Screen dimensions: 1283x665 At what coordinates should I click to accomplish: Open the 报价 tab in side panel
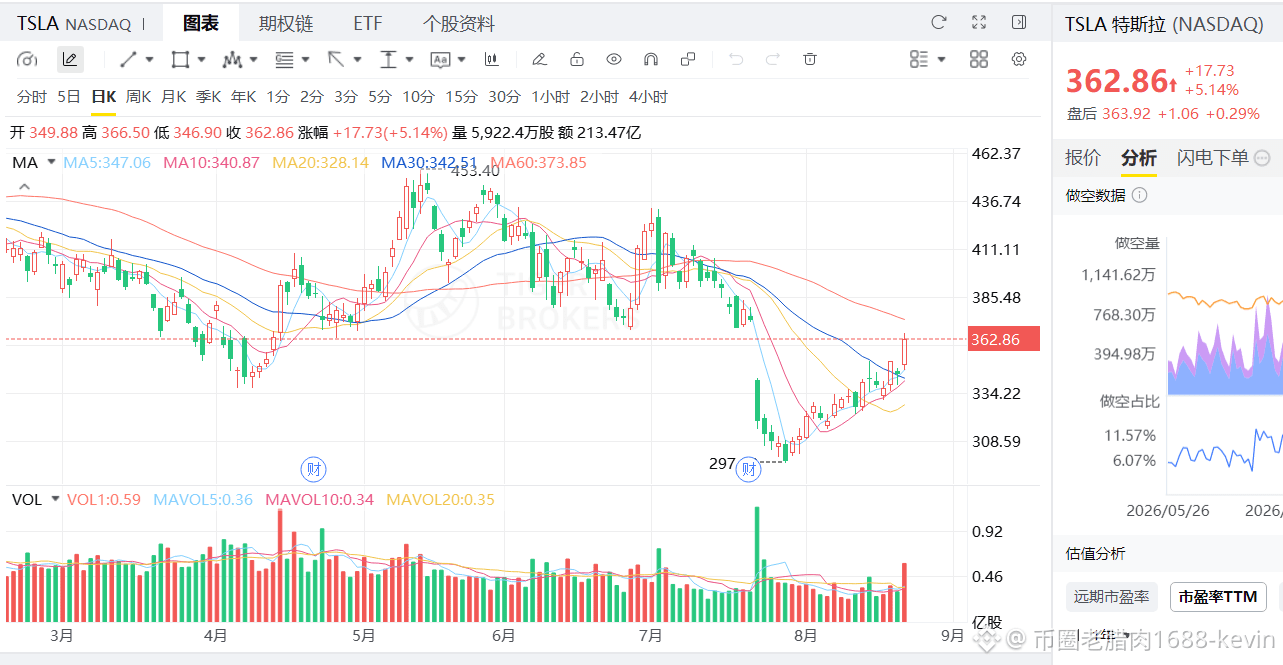click(1083, 158)
